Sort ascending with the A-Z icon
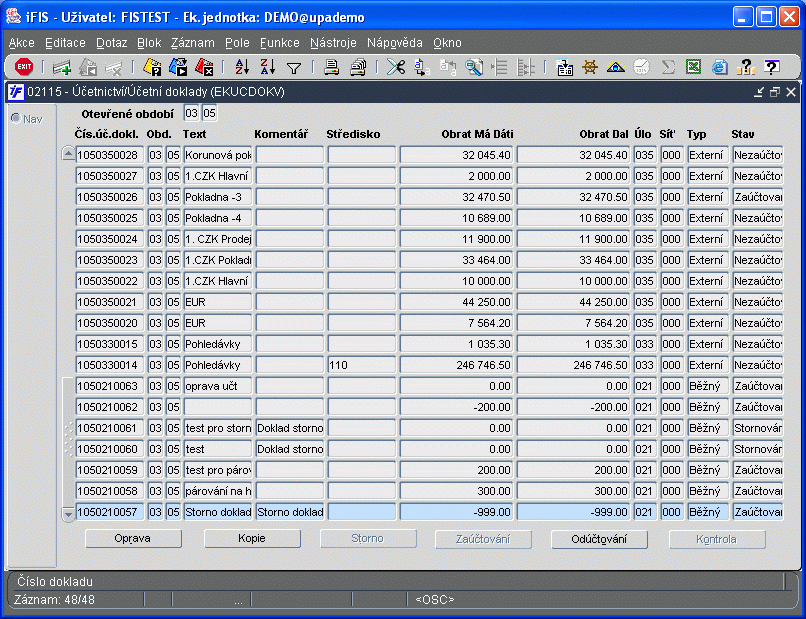Viewport: 806px width, 619px height. (x=242, y=67)
